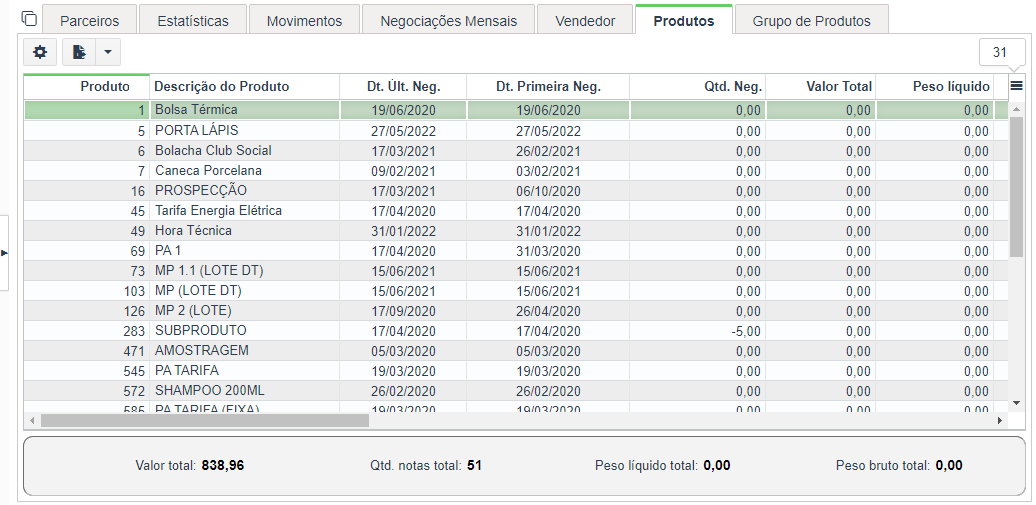Click the record count box showing 31
Viewport: 1036px width, 505px height.
tap(1002, 53)
